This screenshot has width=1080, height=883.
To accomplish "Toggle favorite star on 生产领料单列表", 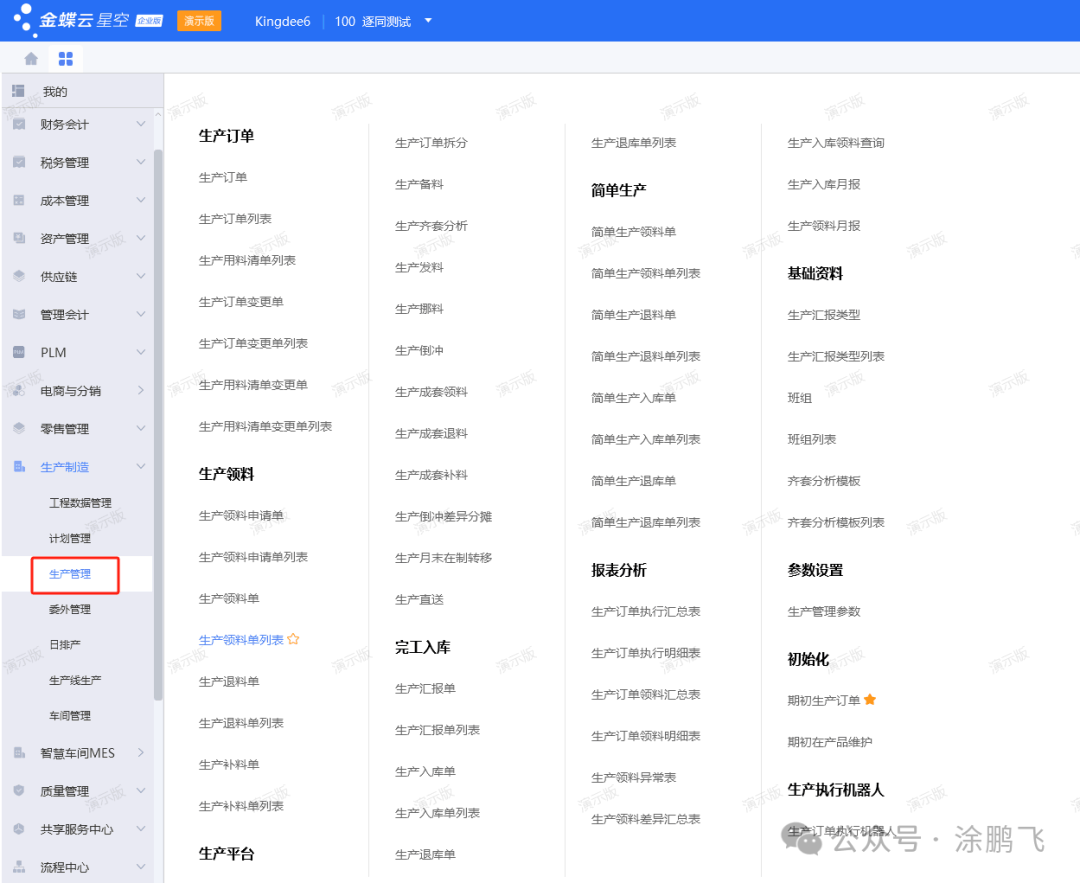I will click(x=294, y=639).
